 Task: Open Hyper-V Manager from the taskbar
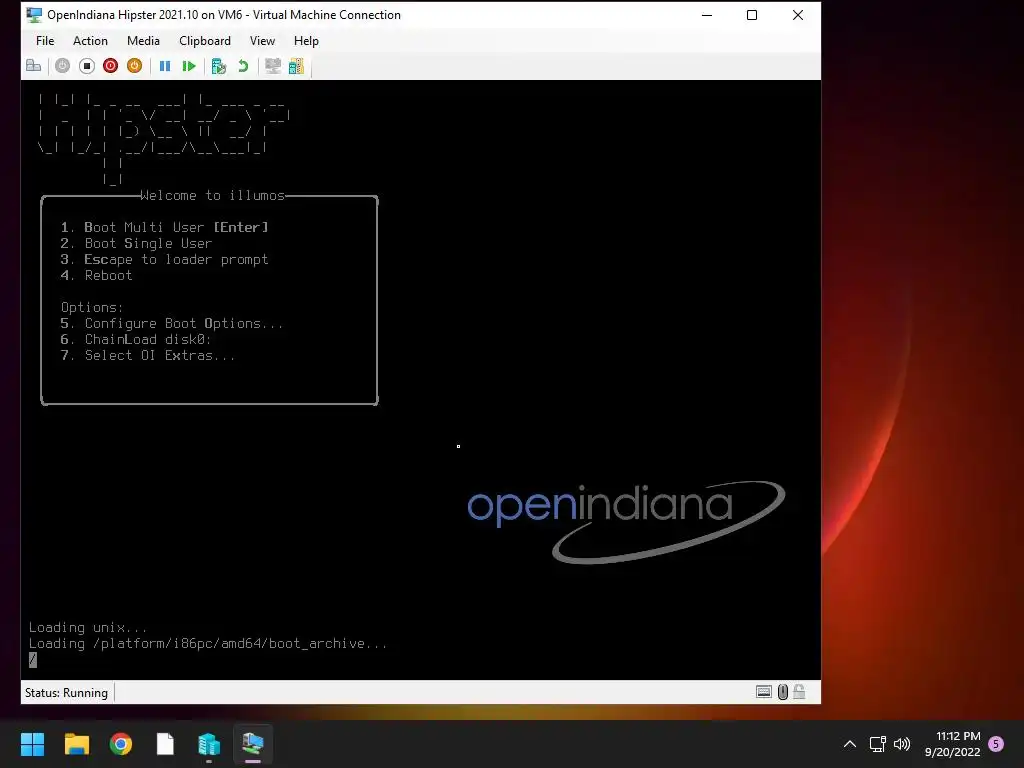pos(209,744)
